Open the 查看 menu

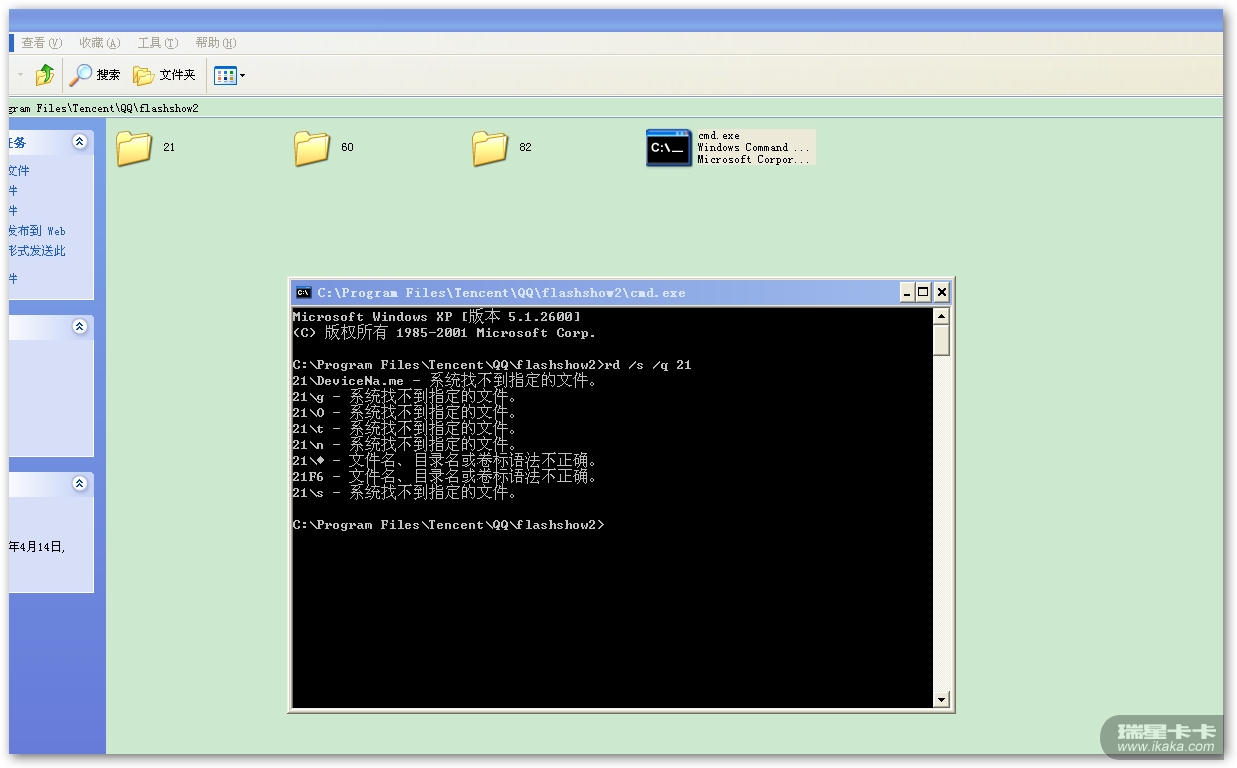41,43
